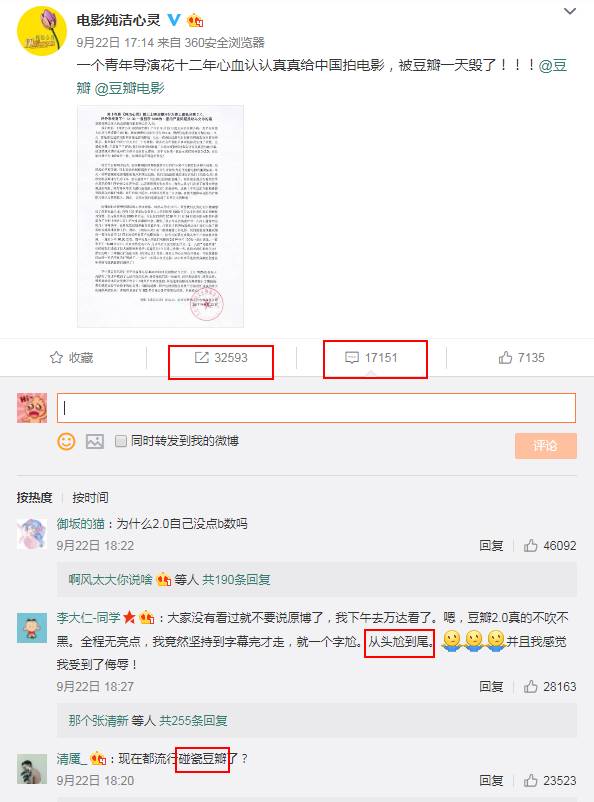Screen dimensions: 594x802
Task: Open the comments icon showing 17151
Action: pyautogui.click(x=352, y=358)
